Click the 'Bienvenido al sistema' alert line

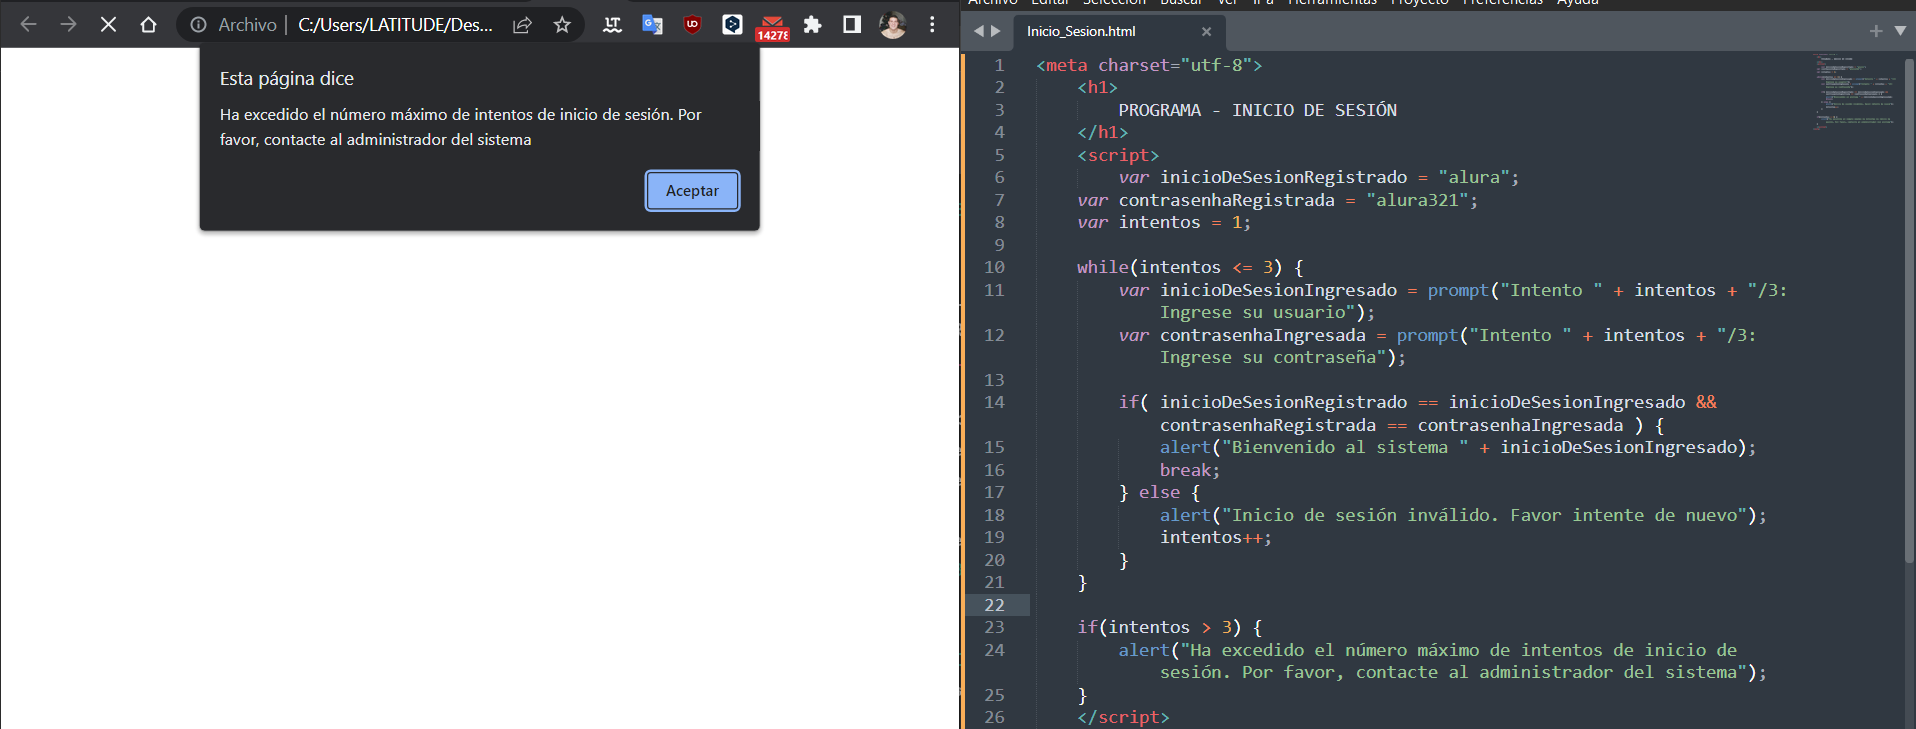[1458, 447]
